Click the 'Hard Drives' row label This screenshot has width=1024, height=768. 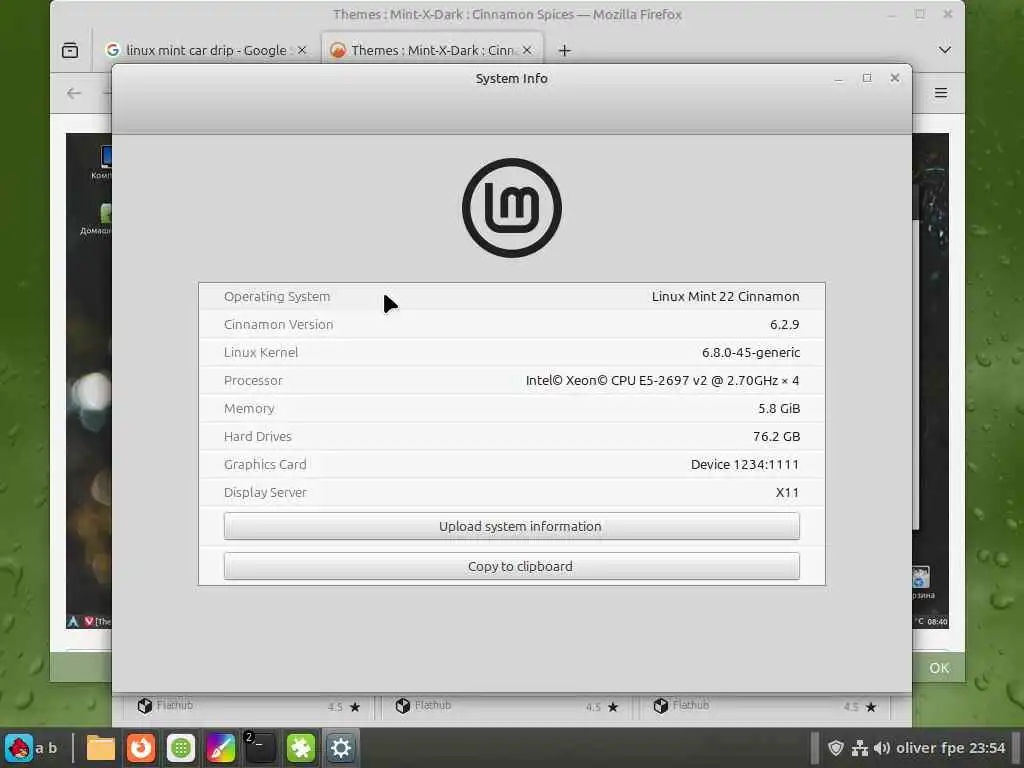pos(257,436)
